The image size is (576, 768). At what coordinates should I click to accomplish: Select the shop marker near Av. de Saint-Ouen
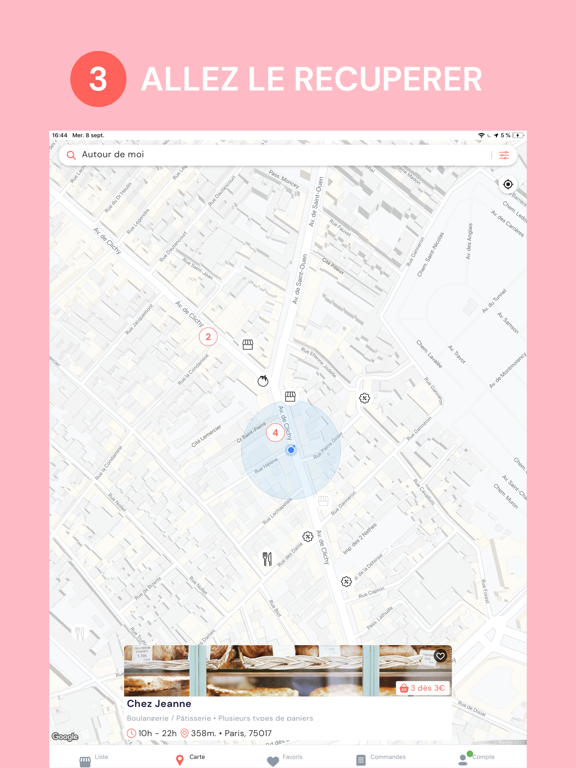click(290, 396)
